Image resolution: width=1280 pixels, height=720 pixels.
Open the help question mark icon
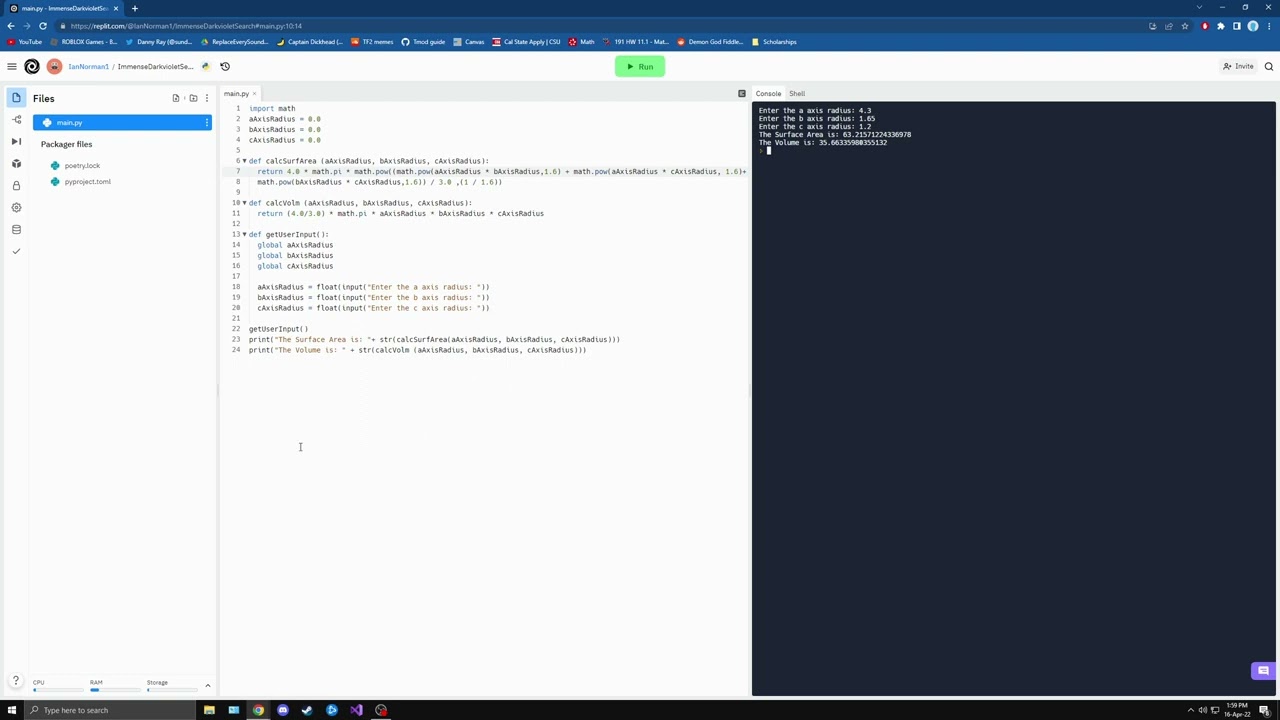[x=16, y=682]
